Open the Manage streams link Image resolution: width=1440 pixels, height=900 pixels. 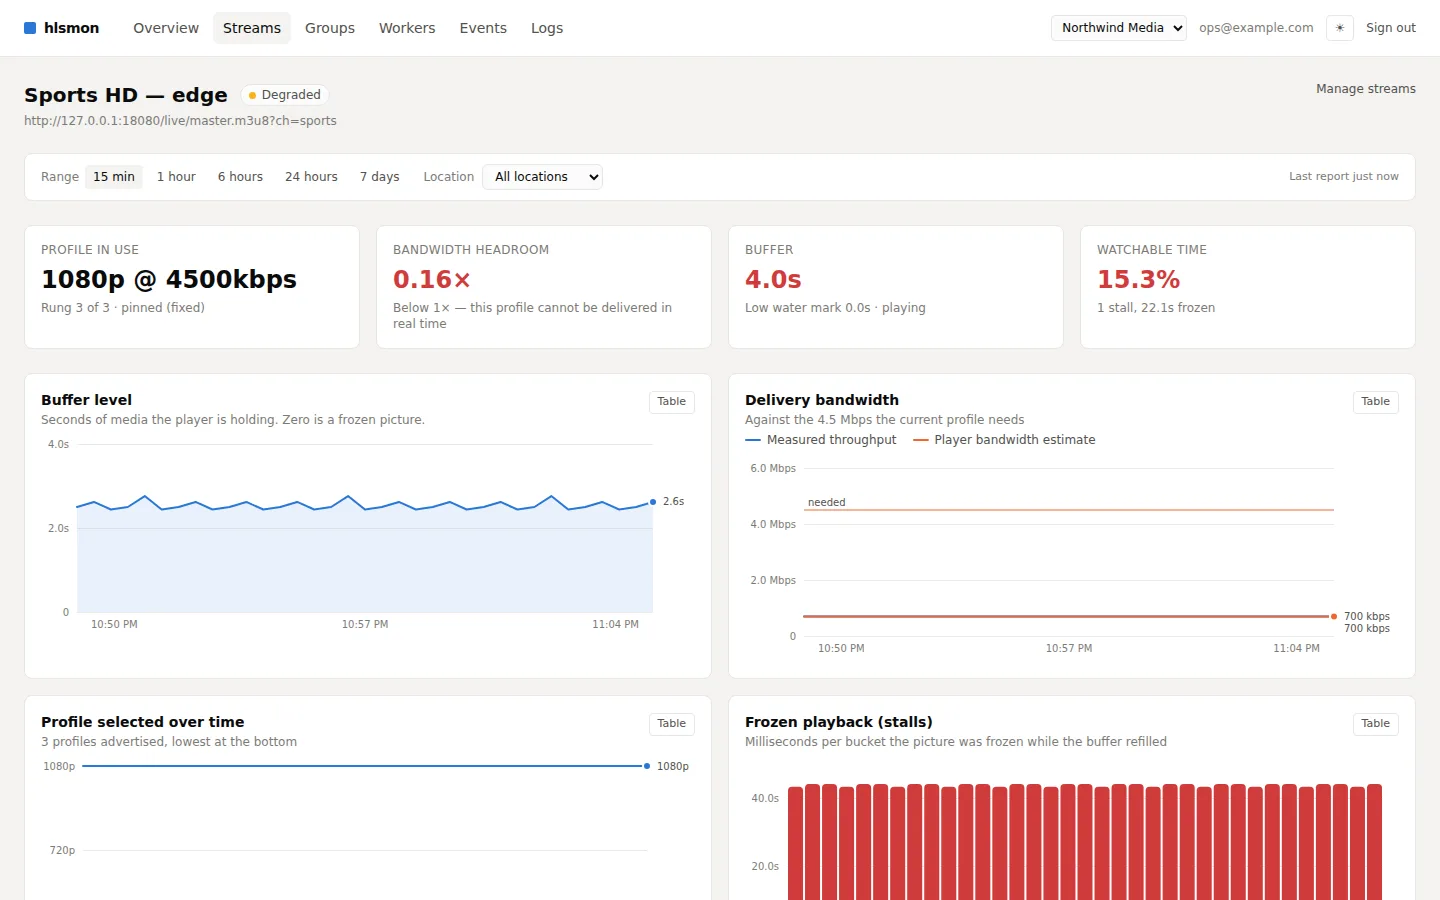1366,89
